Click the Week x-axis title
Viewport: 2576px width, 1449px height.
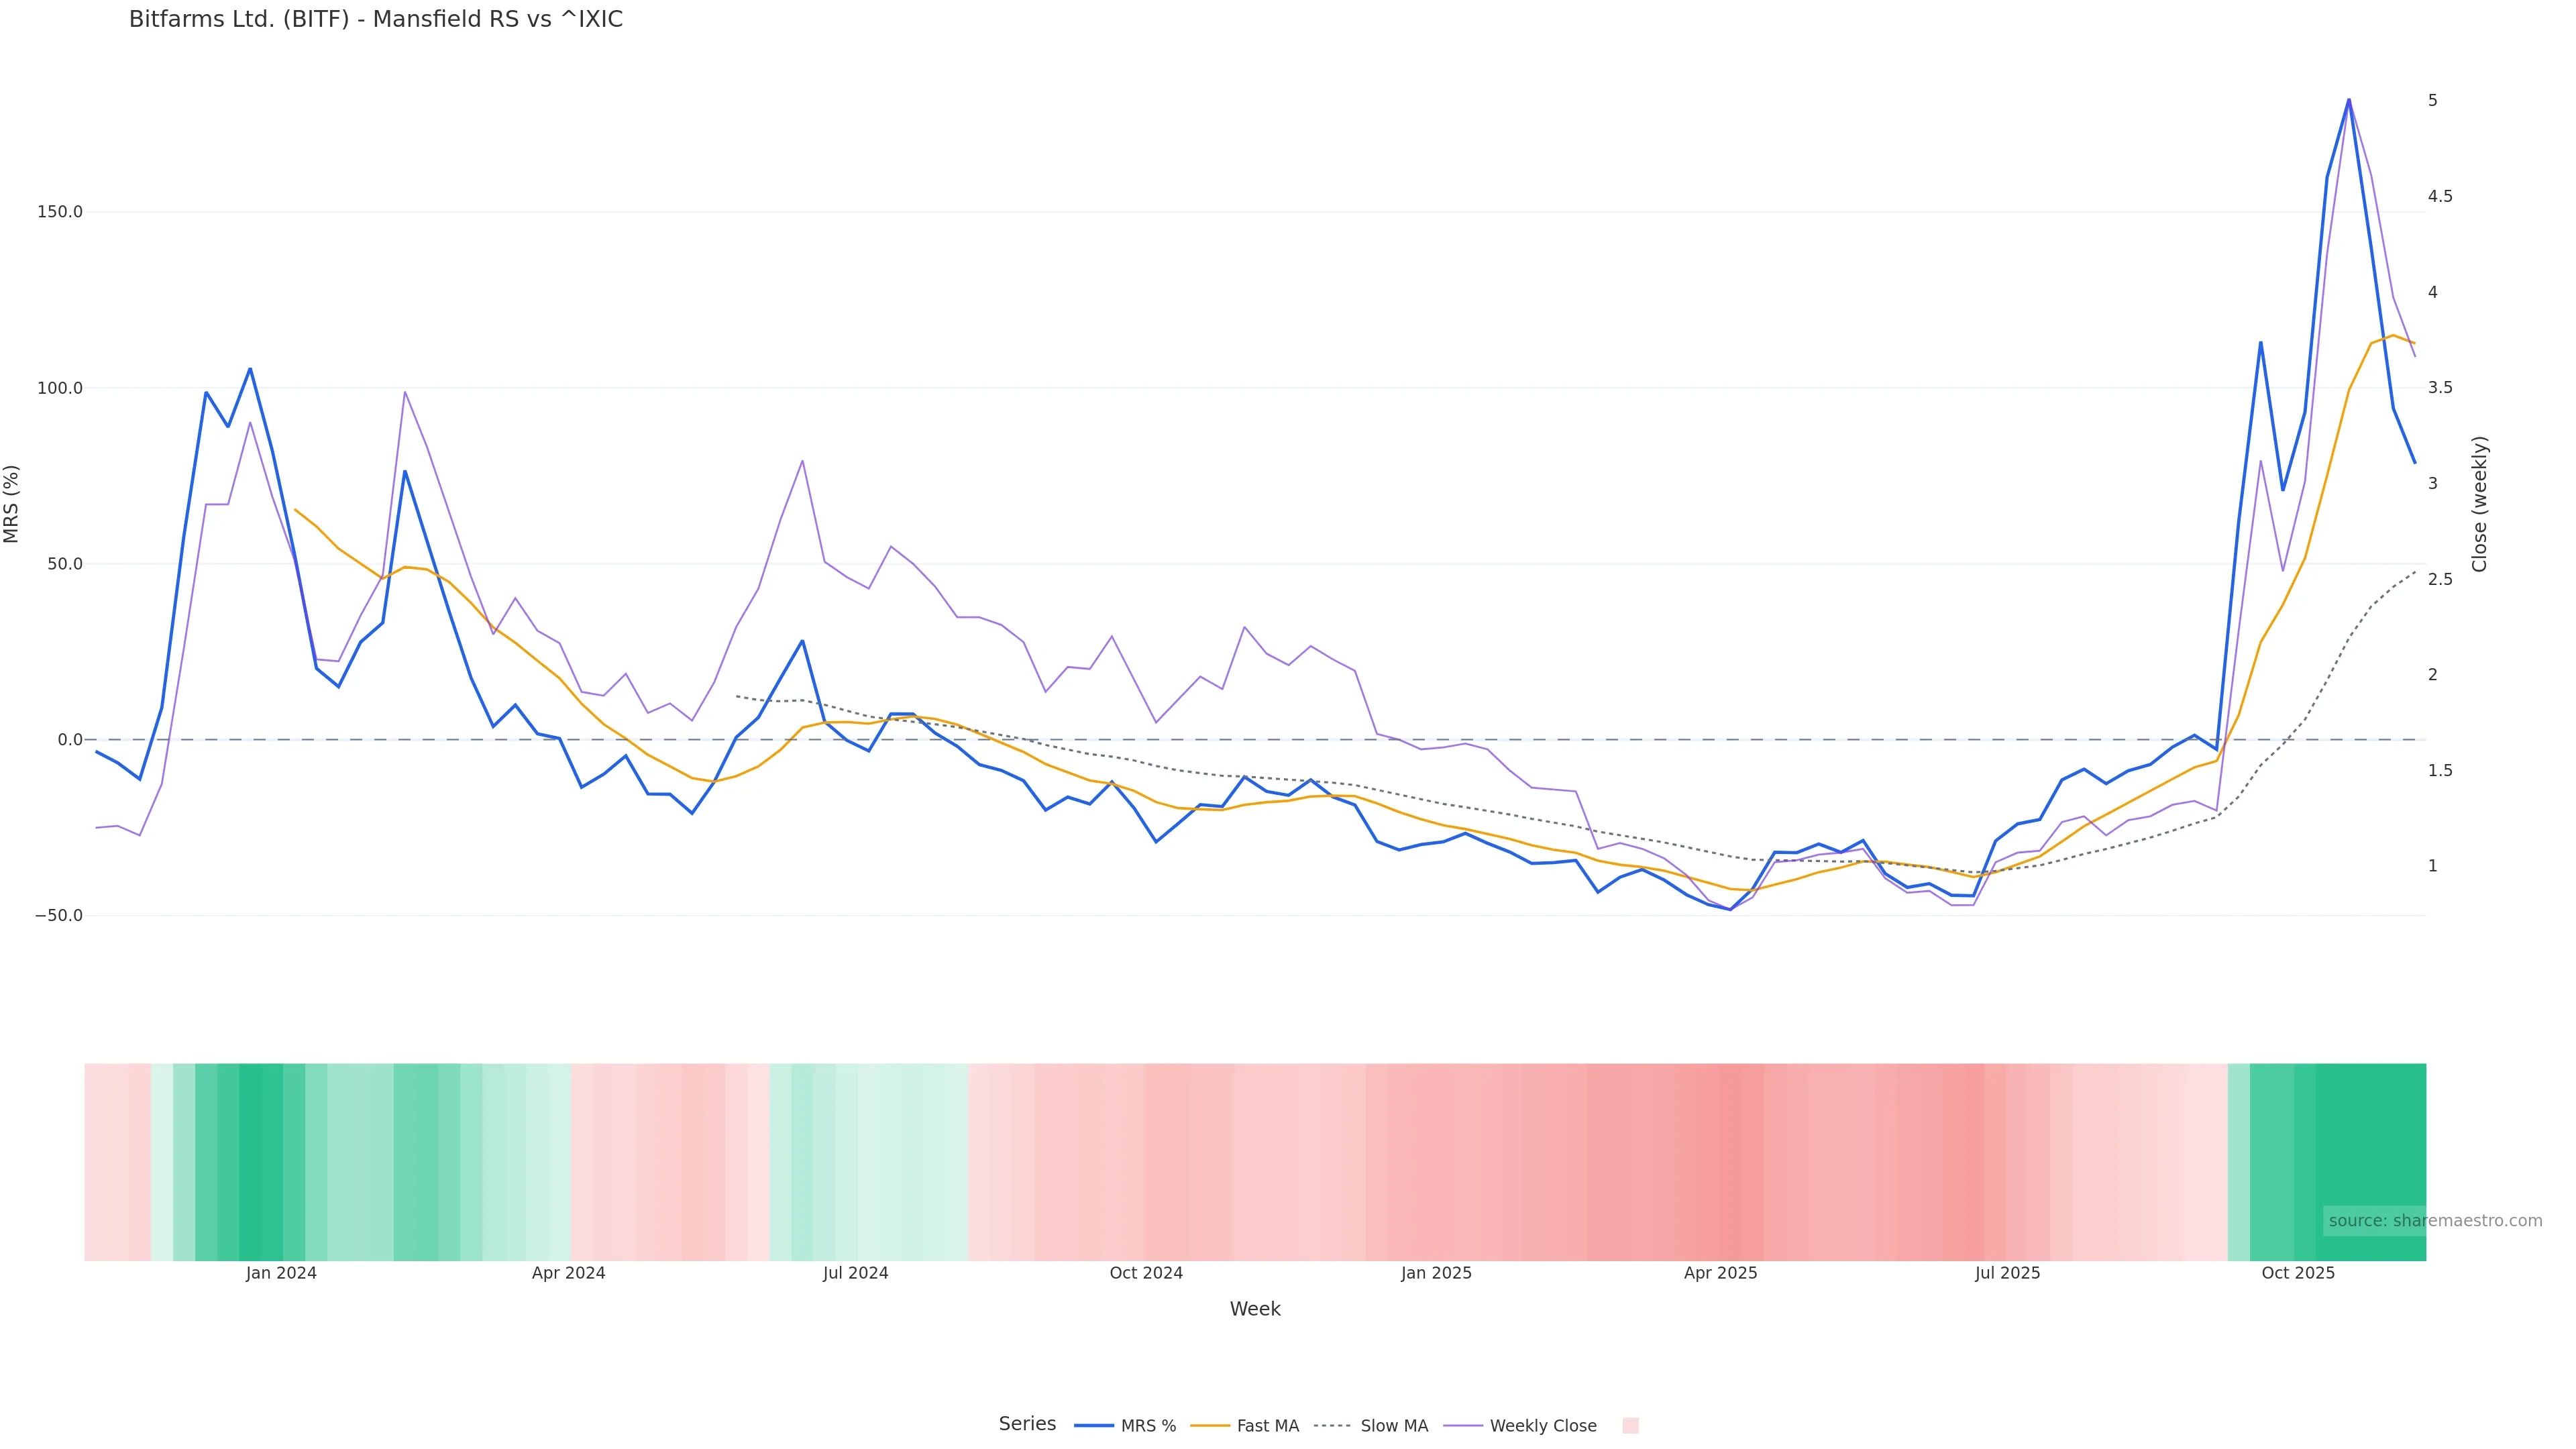pyautogui.click(x=1254, y=1309)
